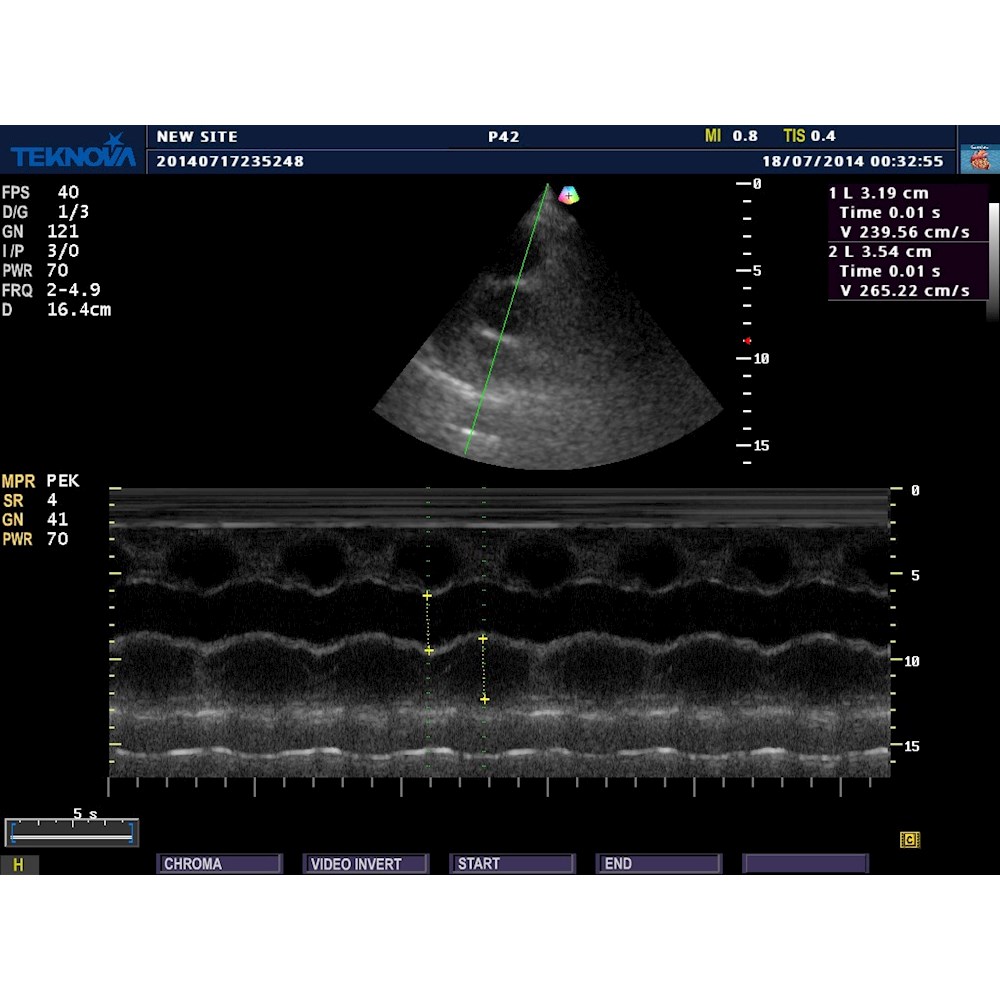Viewport: 1000px width, 1000px height.
Task: Click the probe orientation marker above the sector image
Action: [569, 196]
